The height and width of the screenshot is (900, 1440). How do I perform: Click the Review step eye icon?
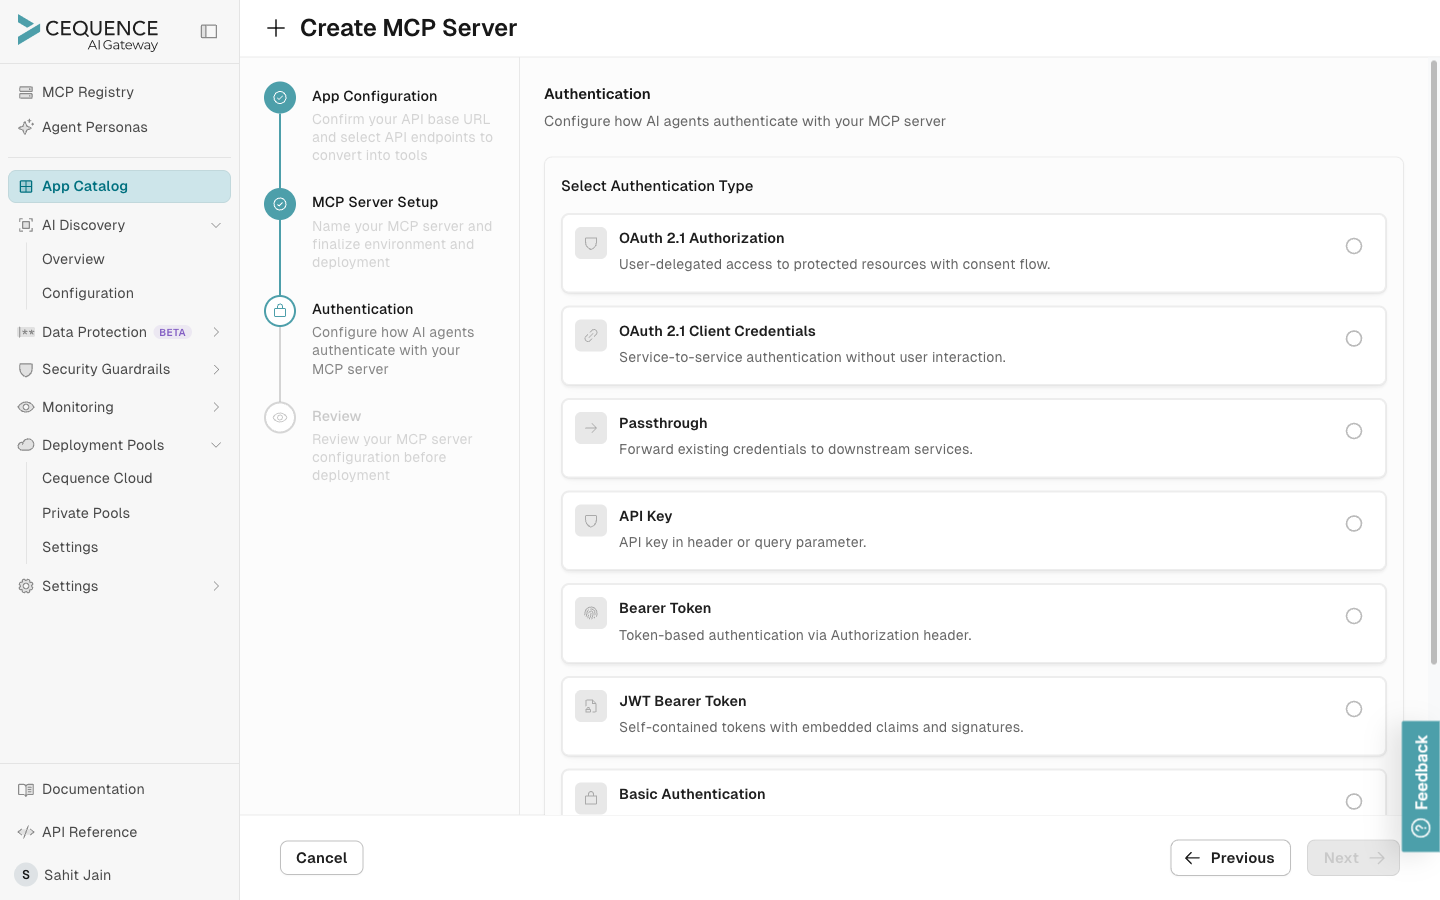[280, 417]
